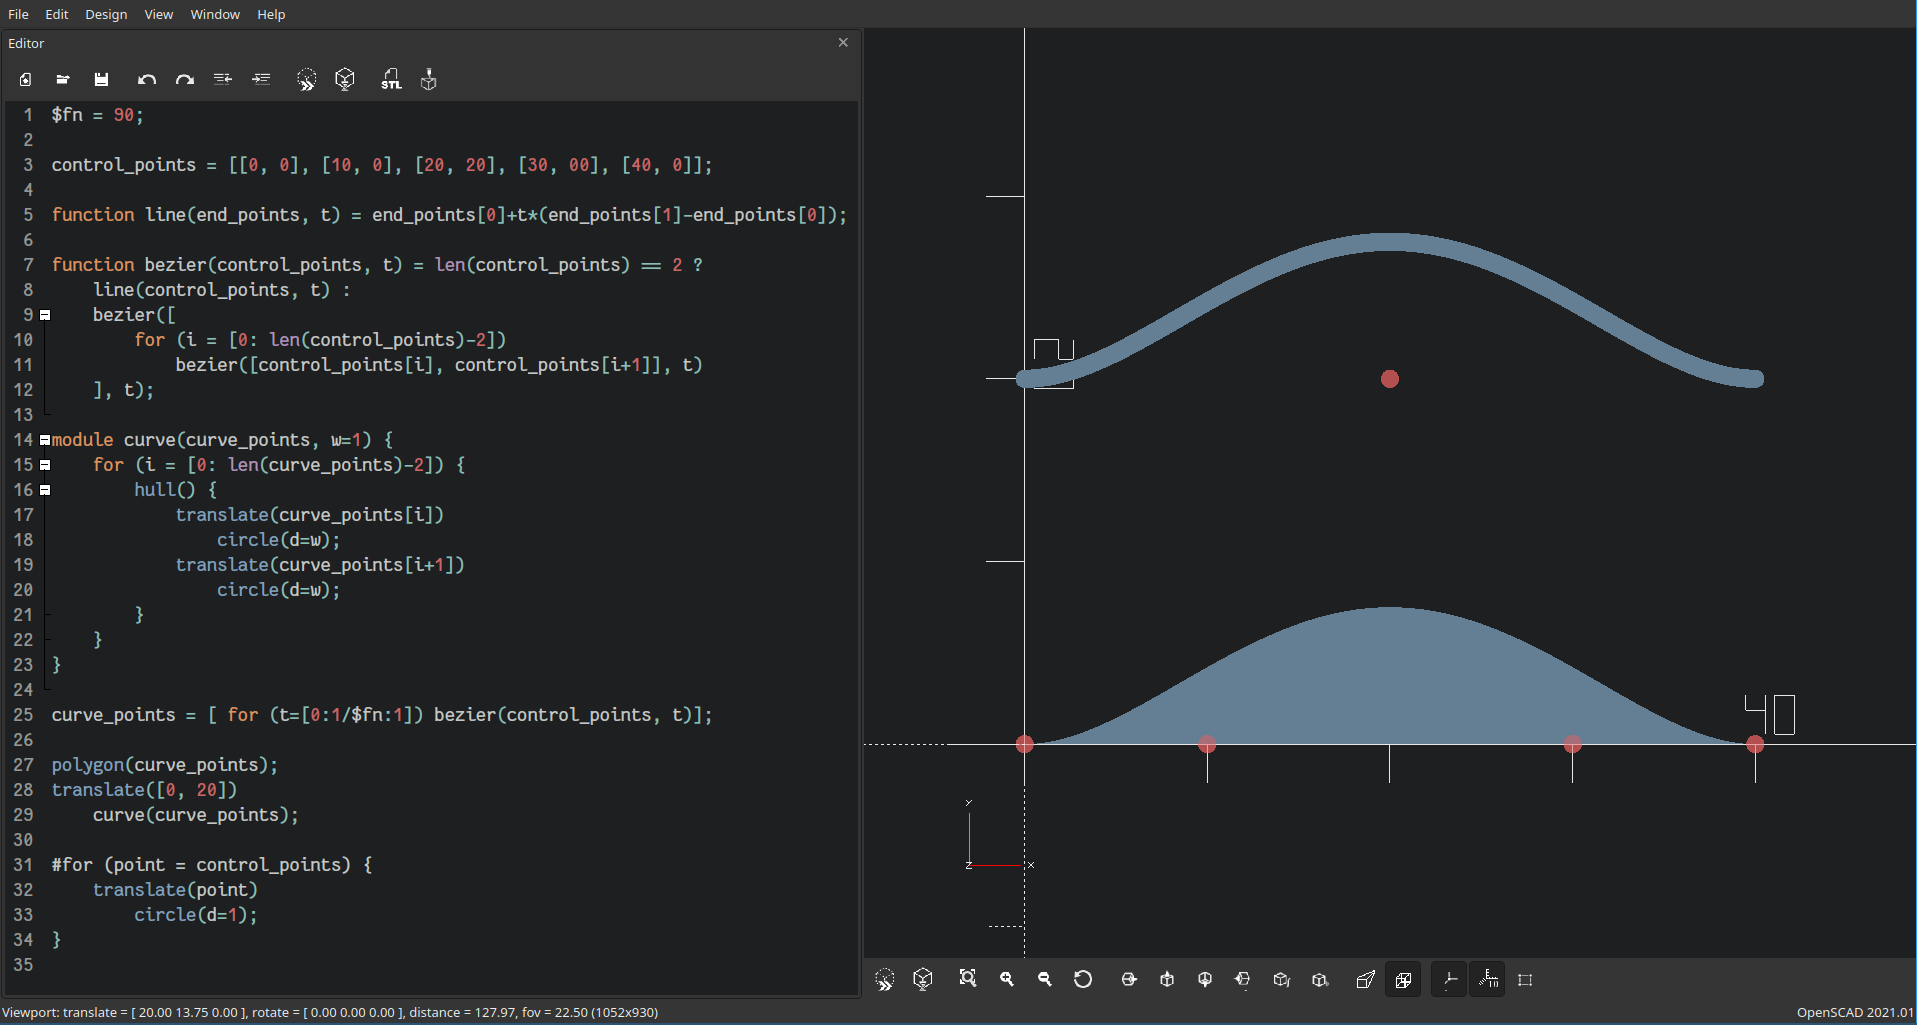Toggle Show Axes
Image resolution: width=1917 pixels, height=1025 pixels.
pyautogui.click(x=1449, y=980)
